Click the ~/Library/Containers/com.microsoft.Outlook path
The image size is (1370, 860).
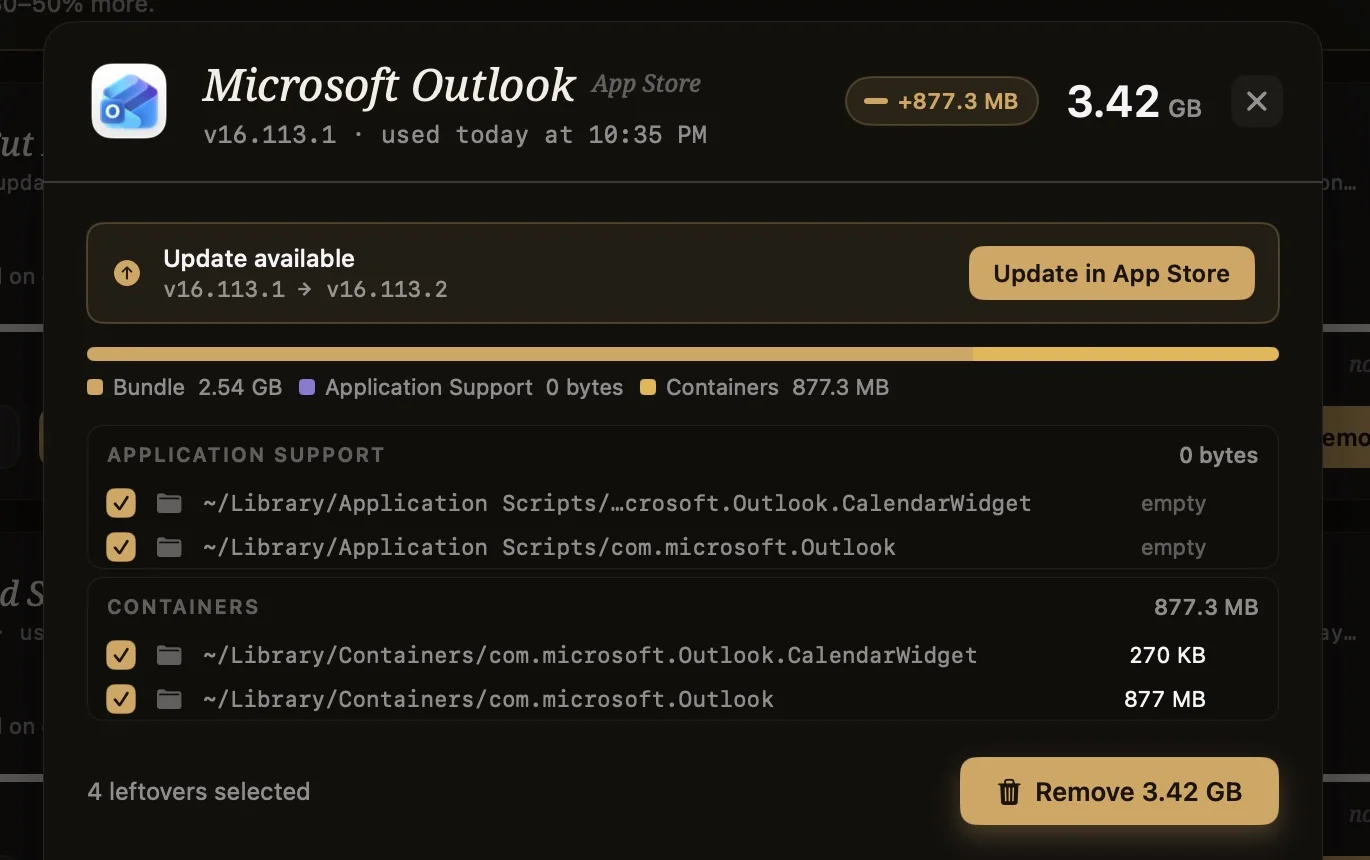(488, 699)
